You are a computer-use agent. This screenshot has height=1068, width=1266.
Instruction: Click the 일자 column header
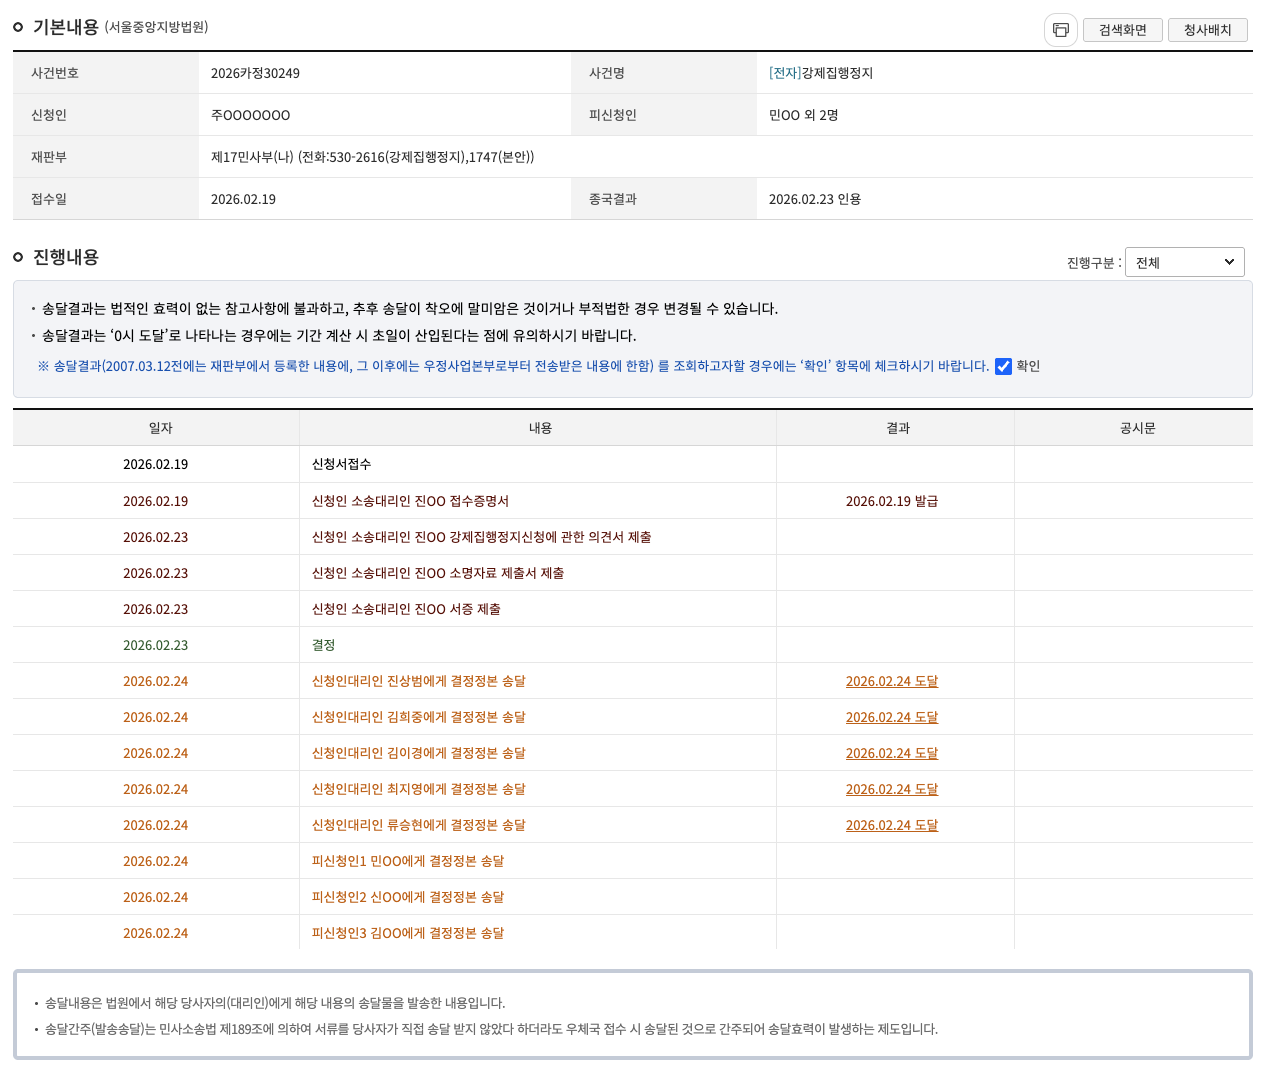point(160,428)
